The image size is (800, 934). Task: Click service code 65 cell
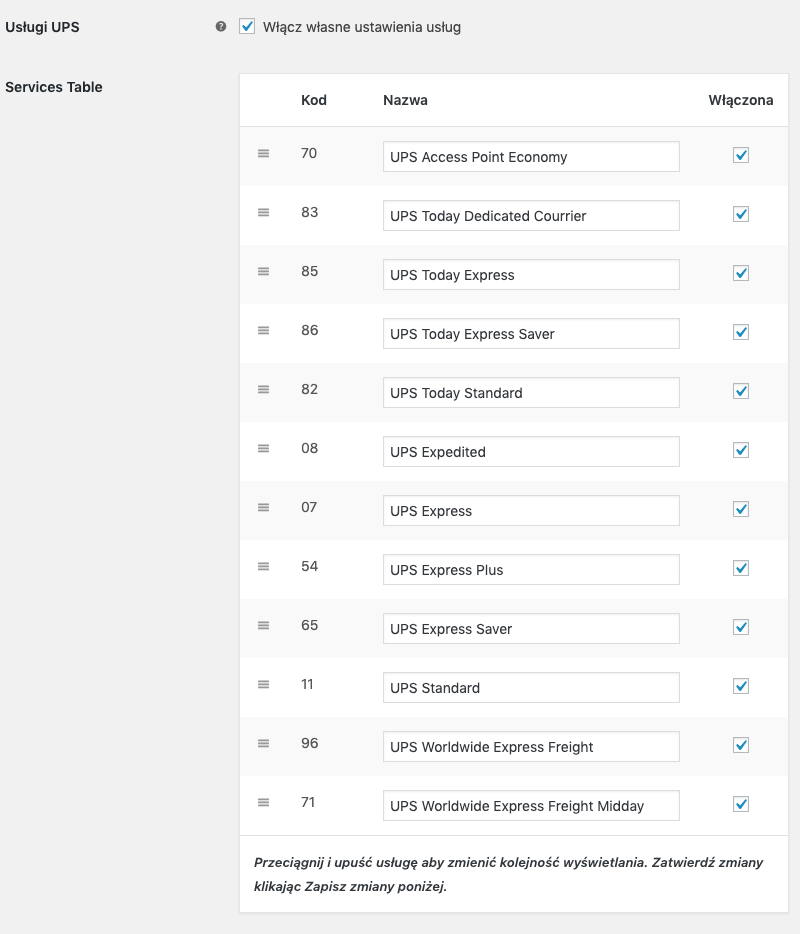309,625
